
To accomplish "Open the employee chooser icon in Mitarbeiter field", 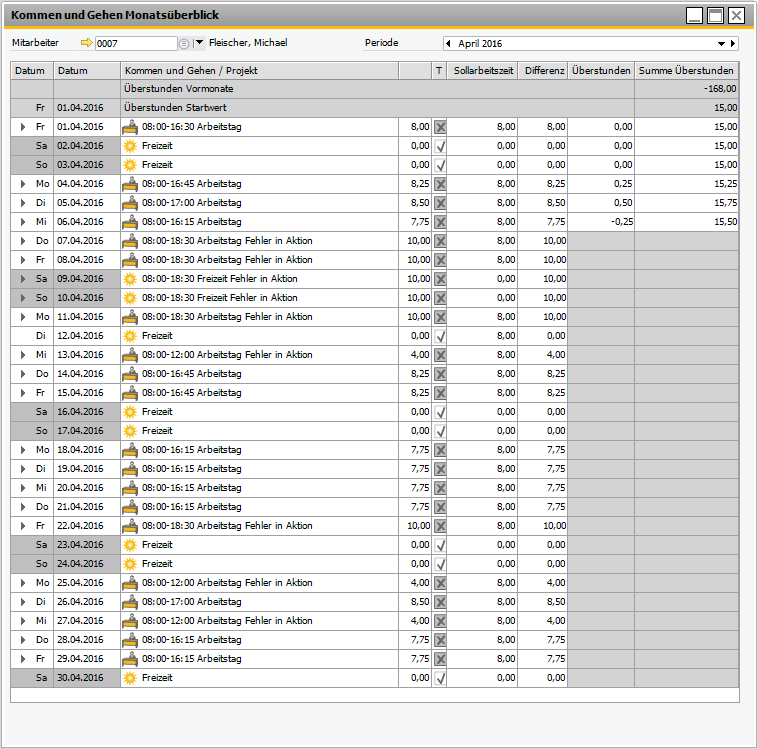I will pyautogui.click(x=183, y=44).
